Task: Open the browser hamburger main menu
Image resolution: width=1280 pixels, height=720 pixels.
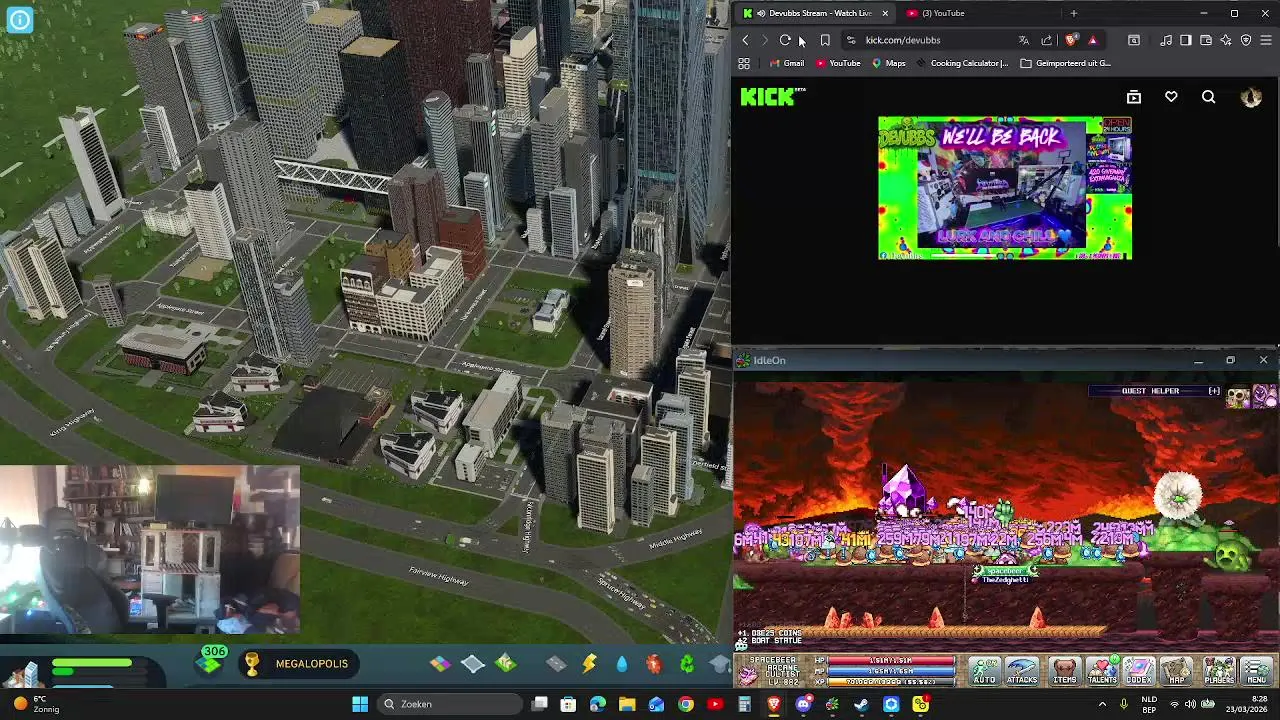Action: point(1266,40)
